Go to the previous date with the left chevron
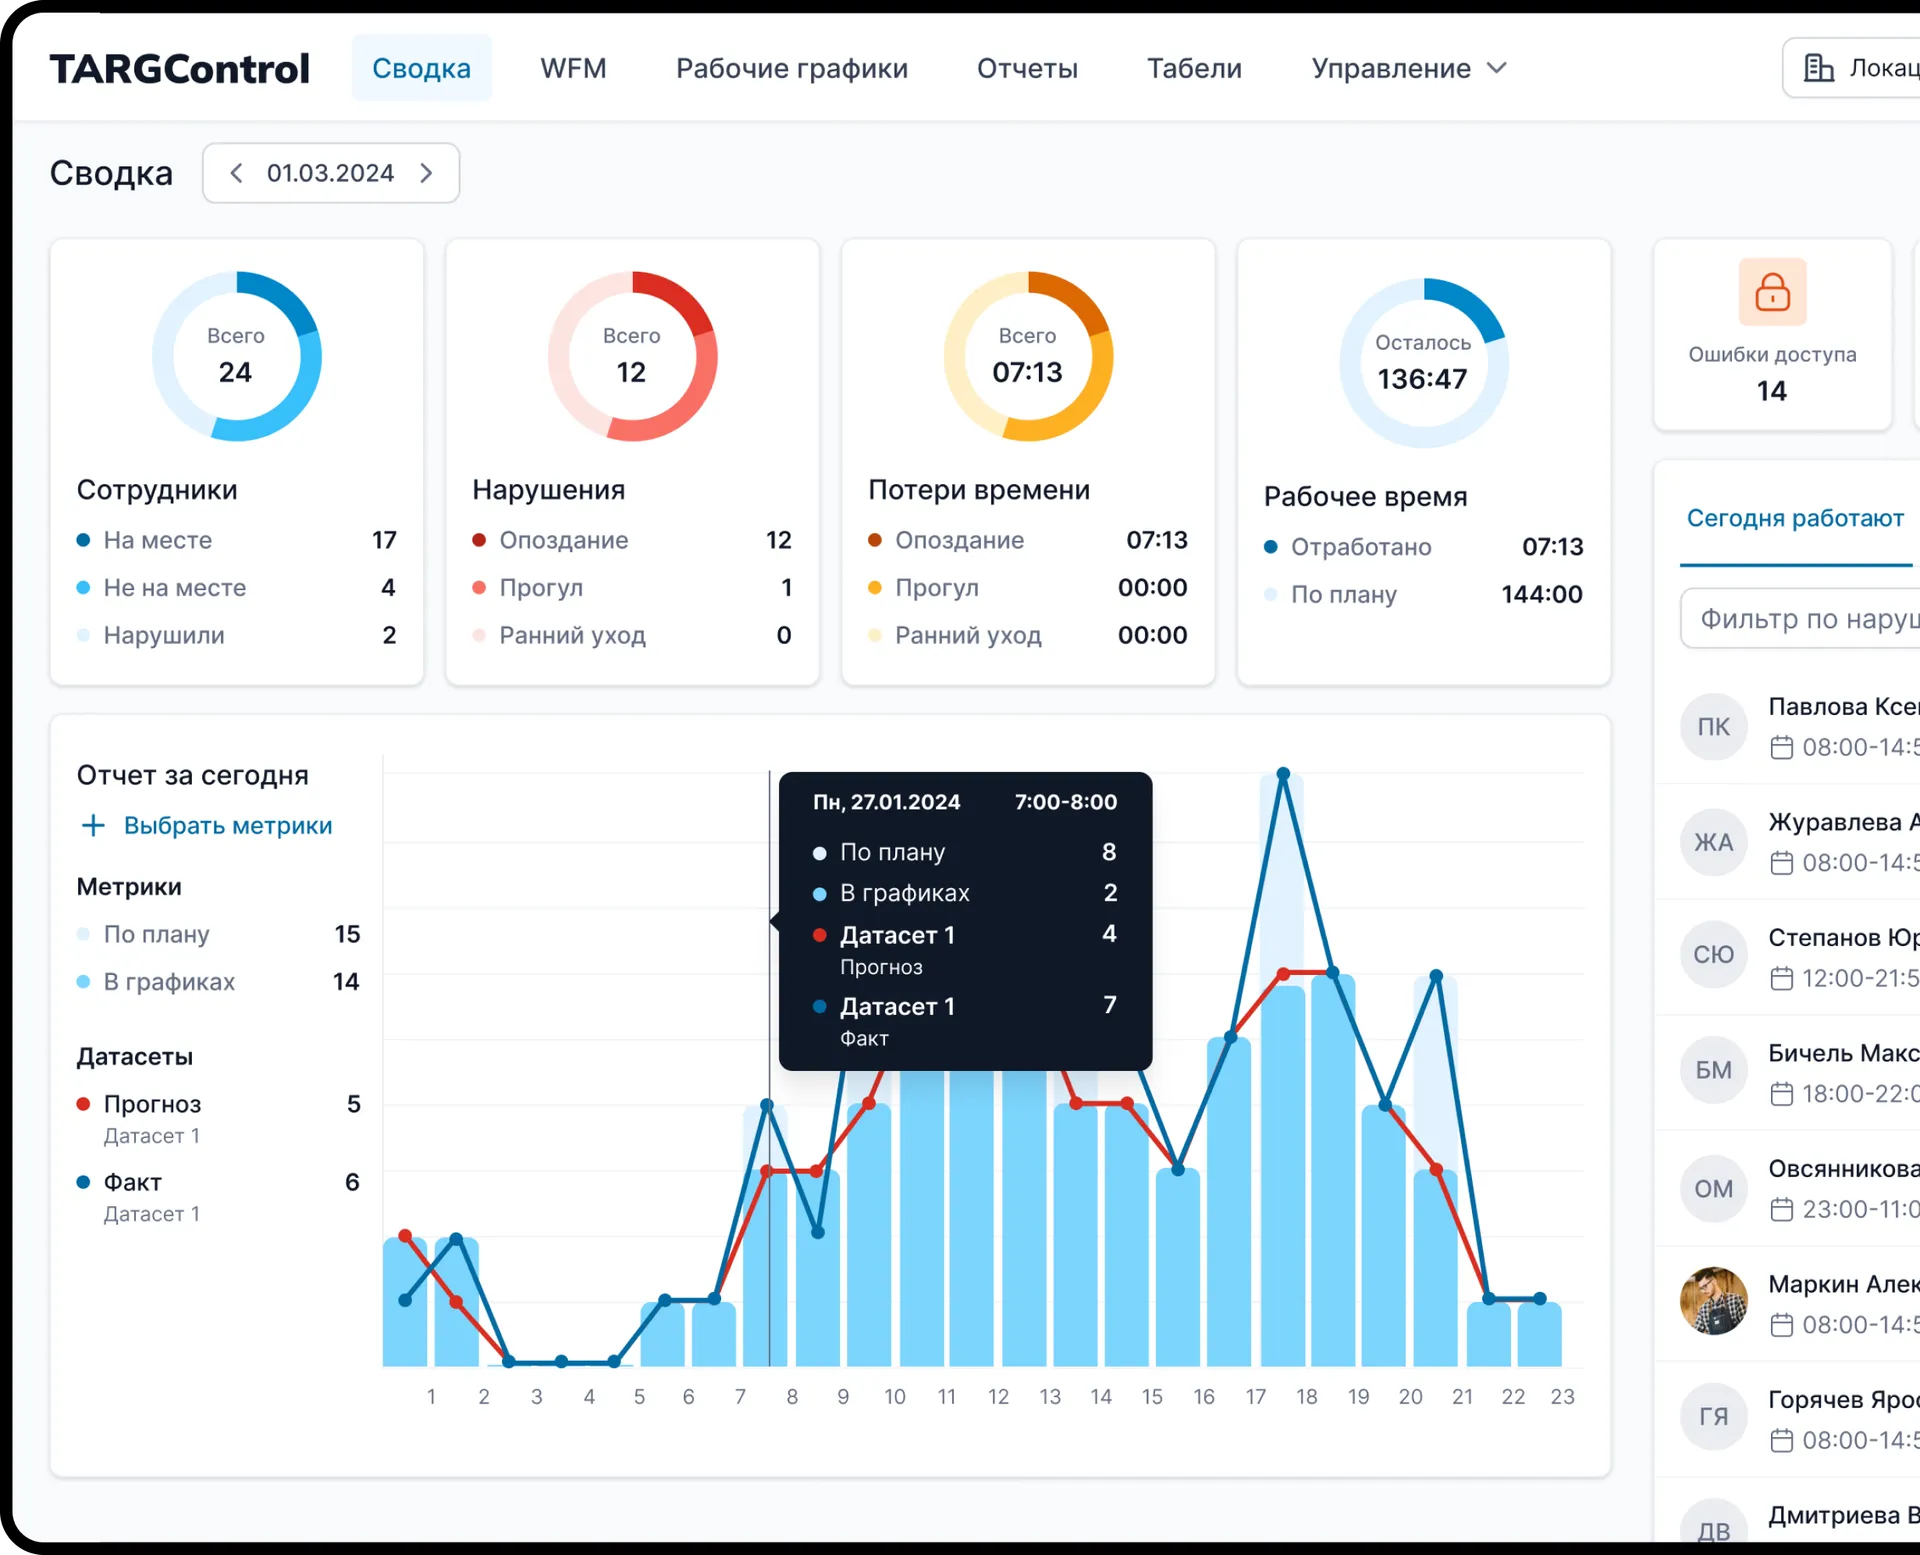 [236, 172]
